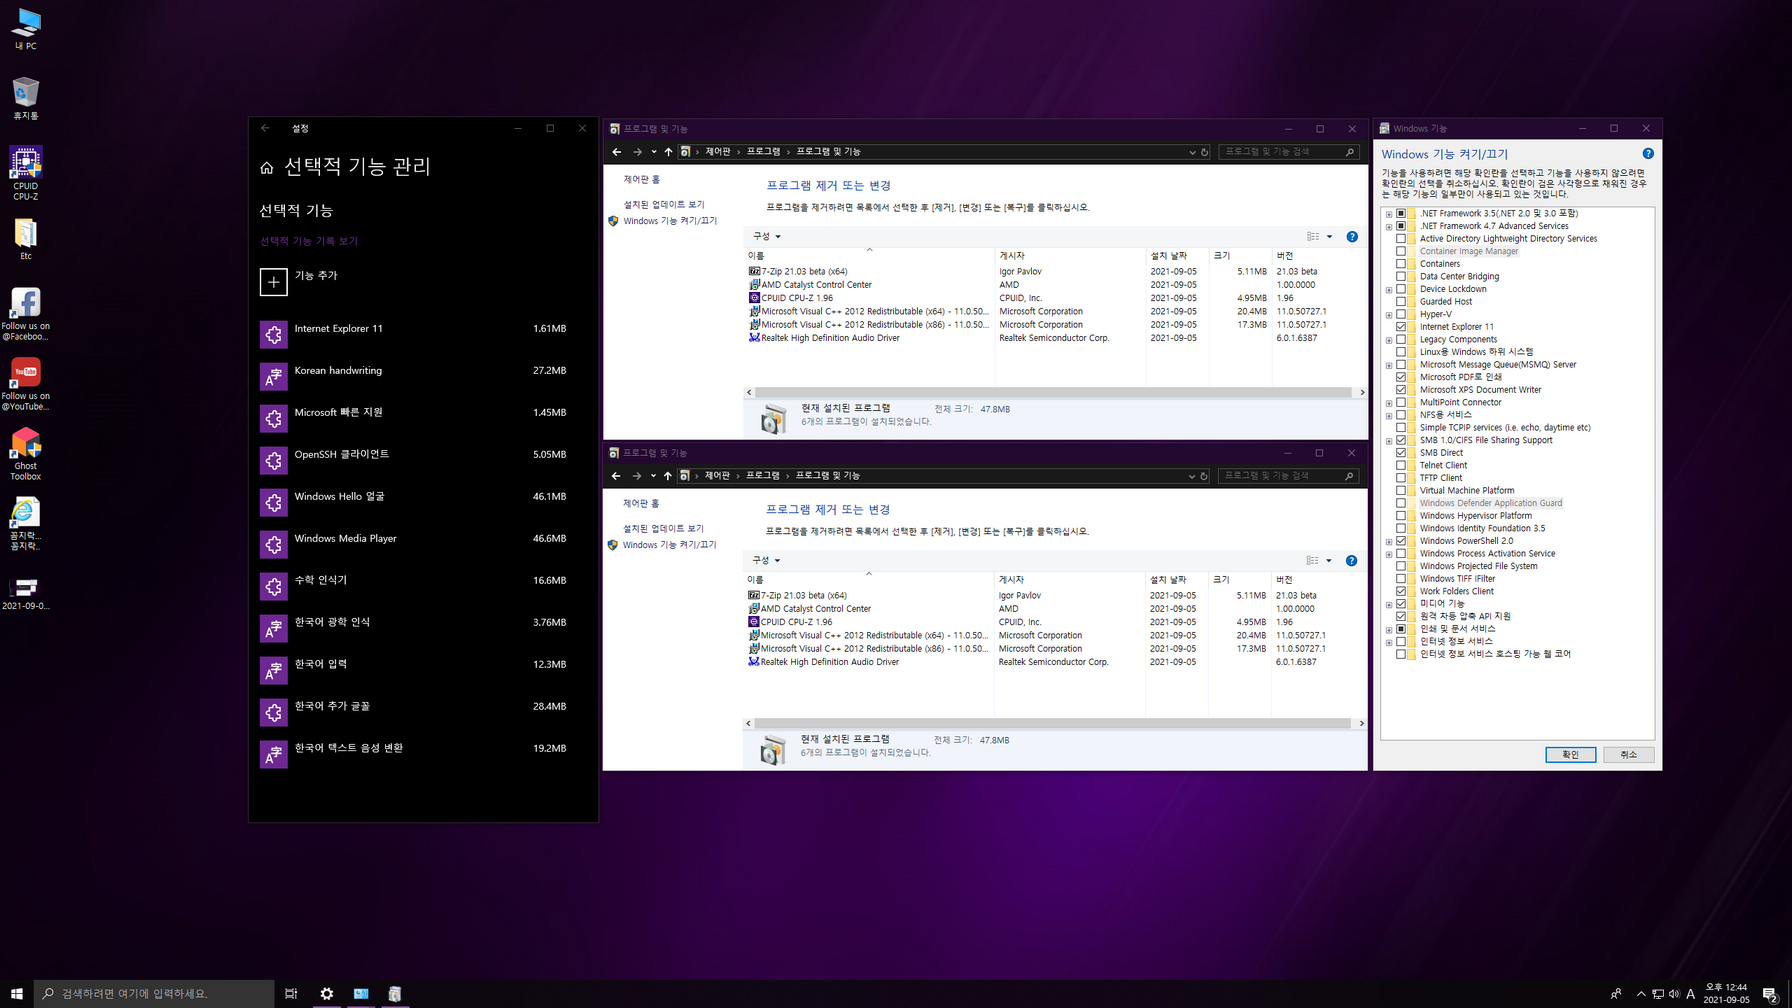
Task: Toggle the Microsoft PDF로 인쇄 checkbox
Action: coord(1401,377)
